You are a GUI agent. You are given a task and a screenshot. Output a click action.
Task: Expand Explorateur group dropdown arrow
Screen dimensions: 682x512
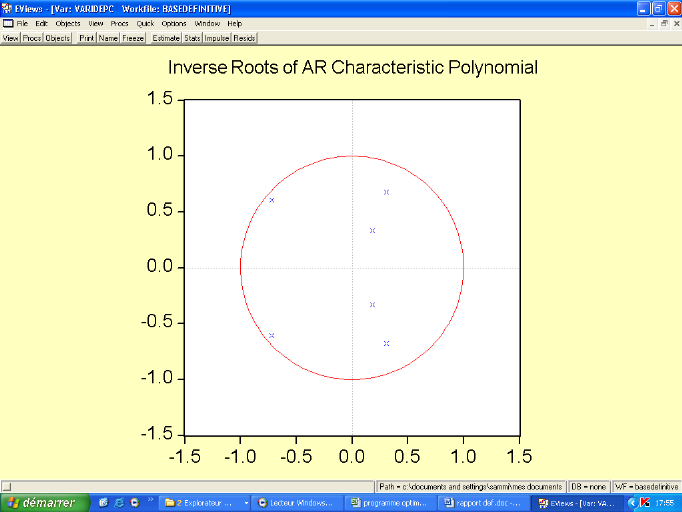click(x=246, y=503)
